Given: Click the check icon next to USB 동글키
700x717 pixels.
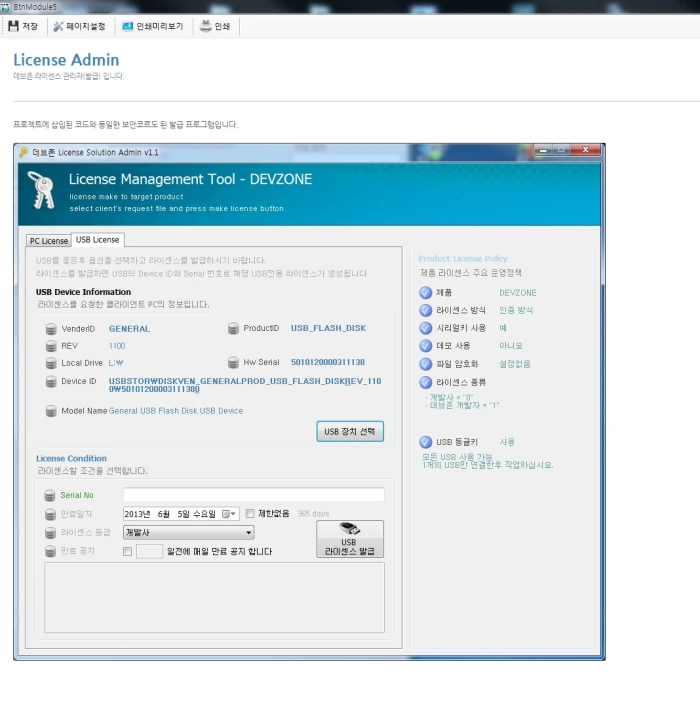Looking at the screenshot, I should pyautogui.click(x=426, y=442).
